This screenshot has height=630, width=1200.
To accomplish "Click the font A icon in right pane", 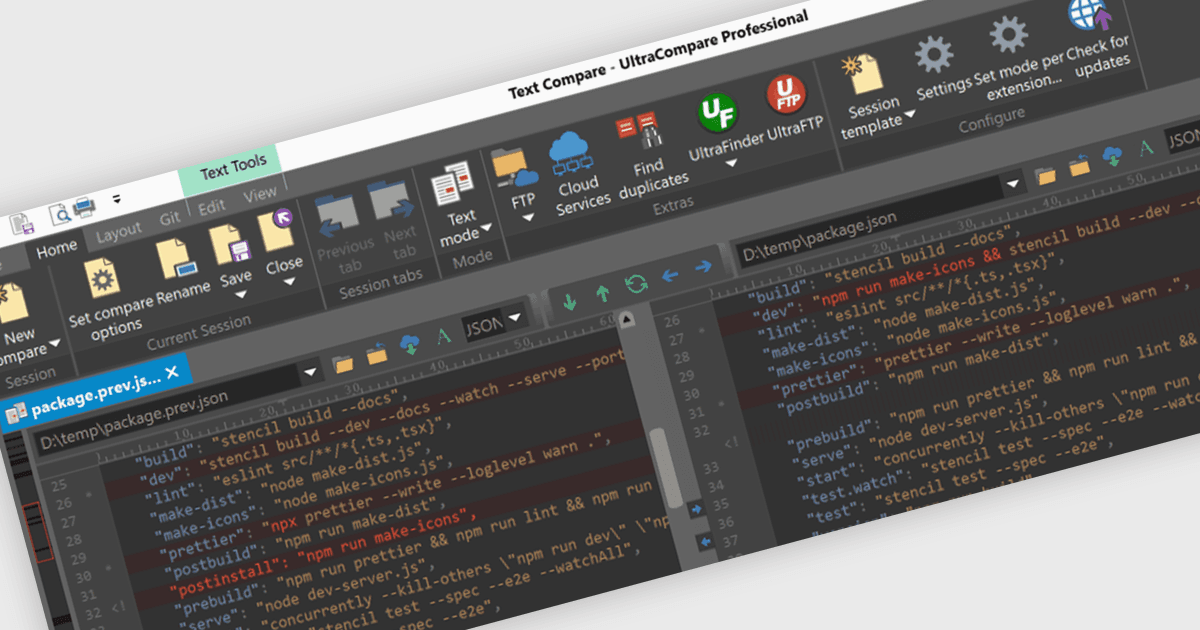I will (1146, 147).
